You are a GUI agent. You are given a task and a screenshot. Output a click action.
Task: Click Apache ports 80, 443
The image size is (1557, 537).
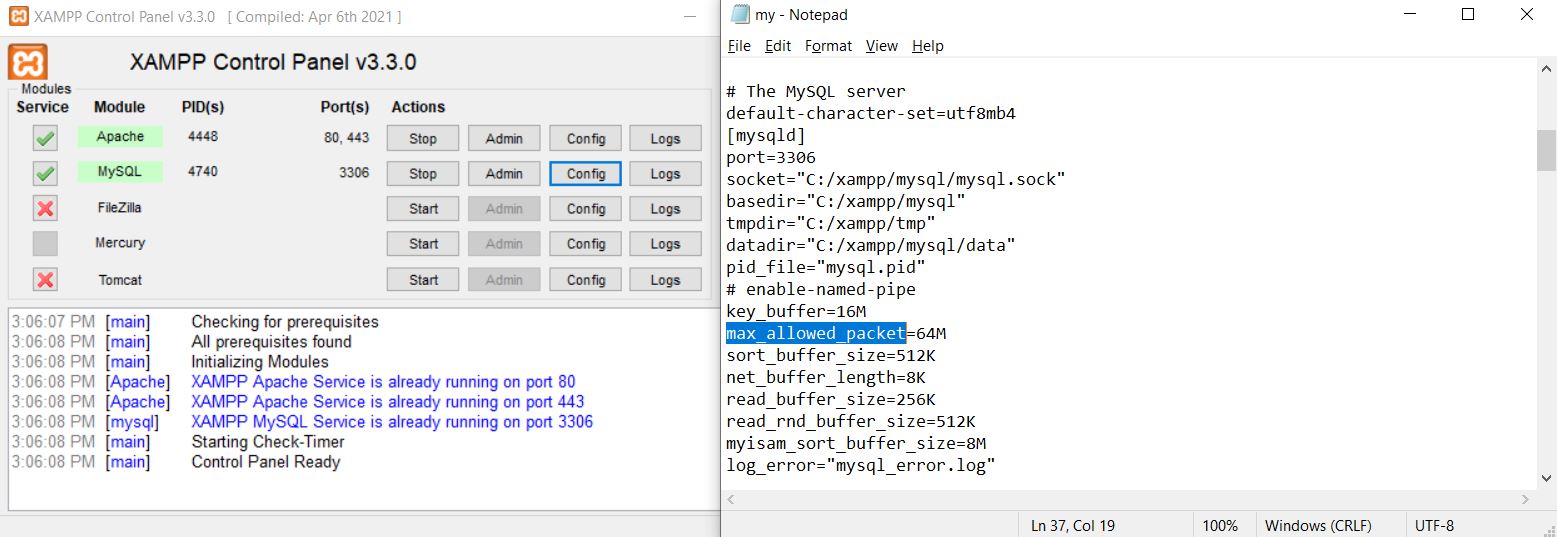pos(347,138)
